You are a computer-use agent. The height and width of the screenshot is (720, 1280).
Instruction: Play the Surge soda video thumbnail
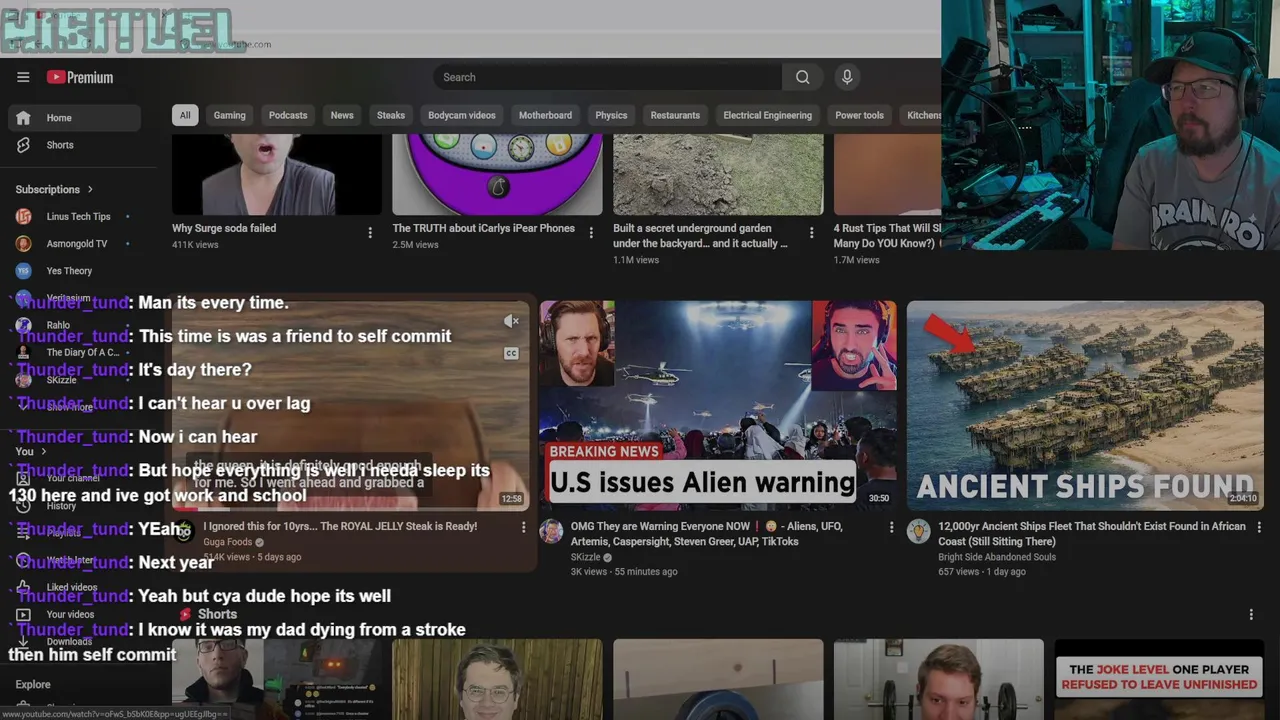[277, 174]
